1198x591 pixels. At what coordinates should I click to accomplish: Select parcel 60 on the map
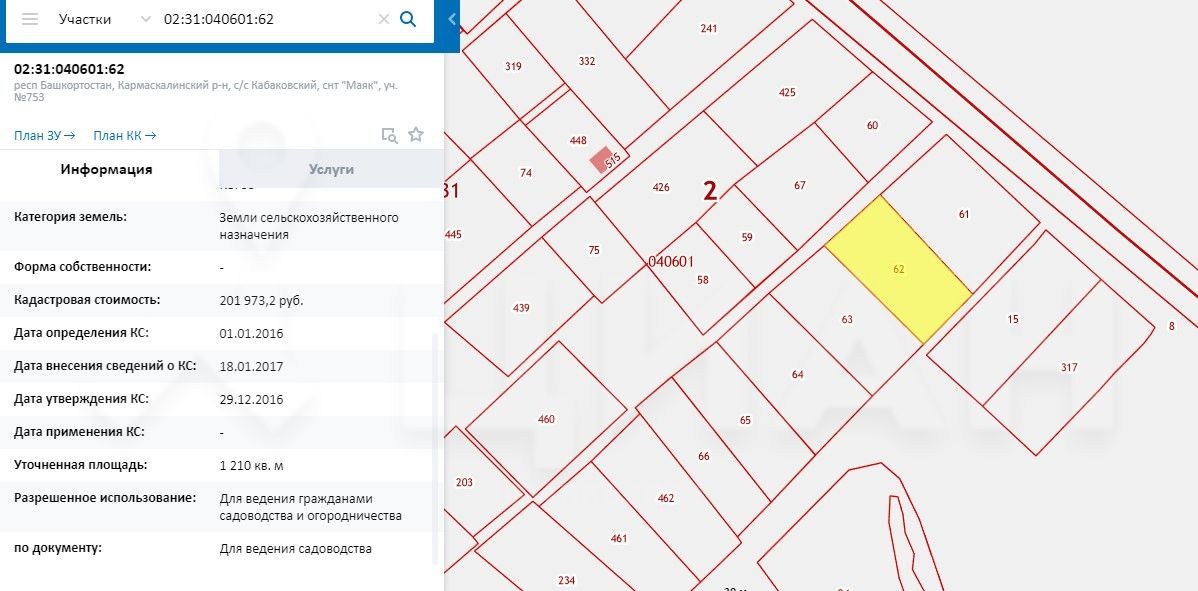click(x=873, y=125)
